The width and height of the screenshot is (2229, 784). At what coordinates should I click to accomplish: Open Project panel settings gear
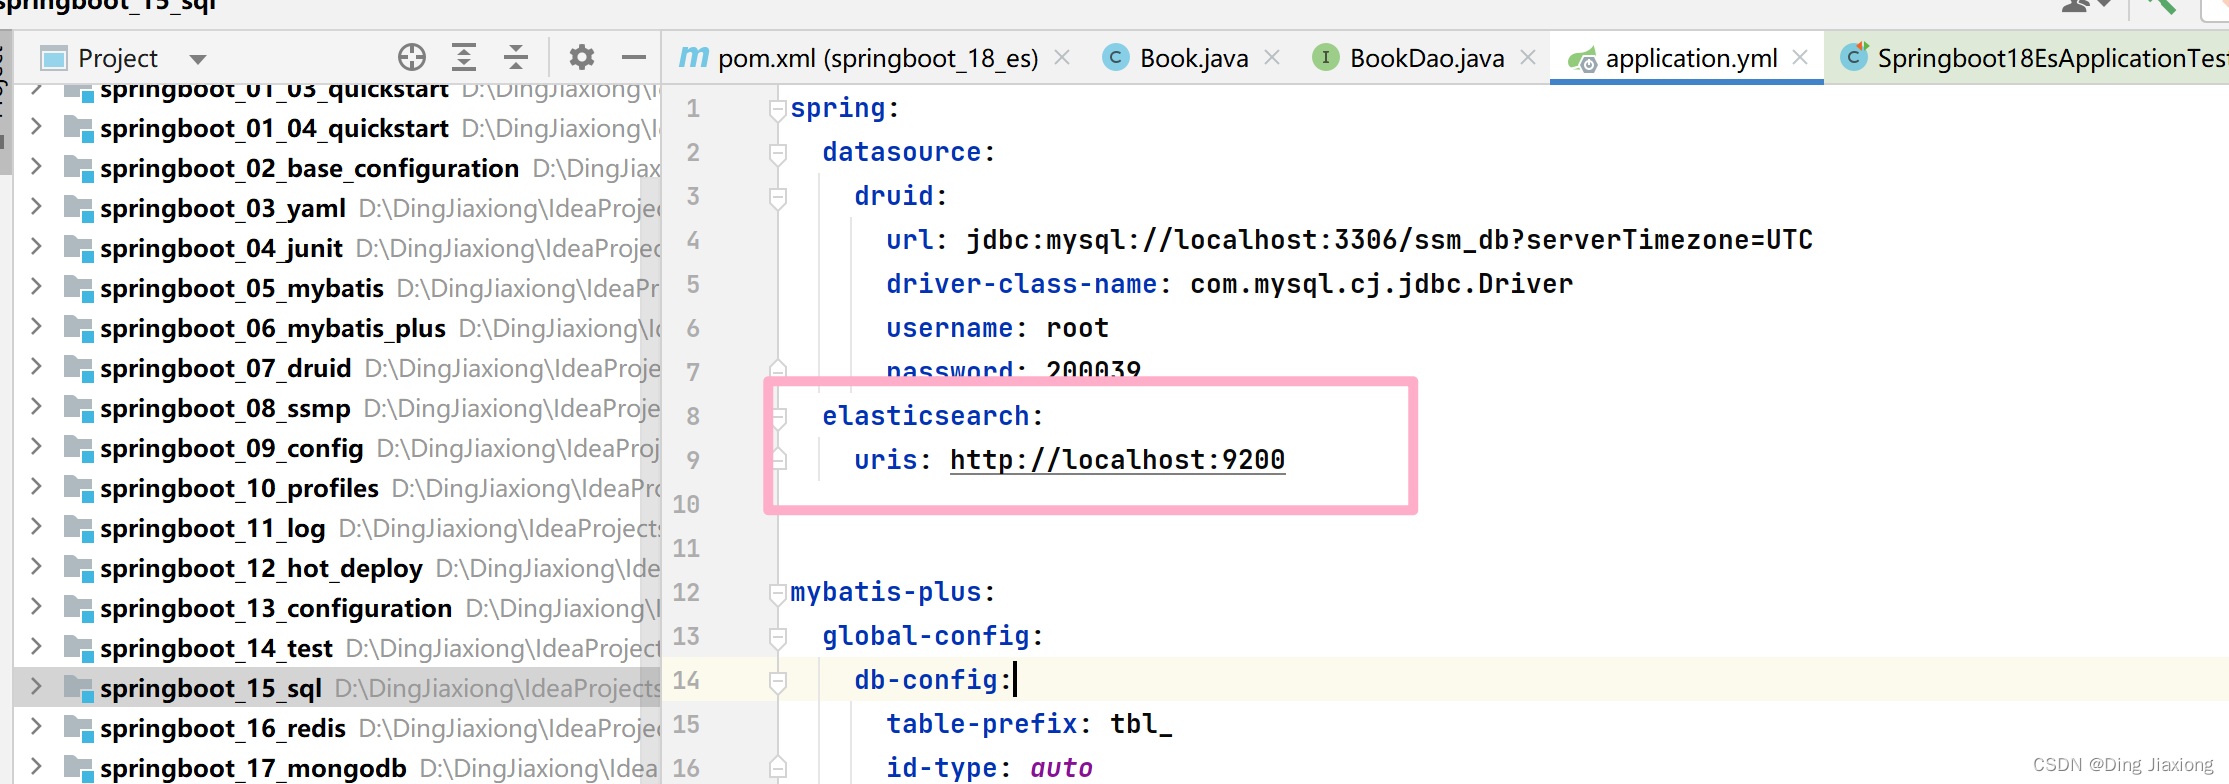coord(582,57)
